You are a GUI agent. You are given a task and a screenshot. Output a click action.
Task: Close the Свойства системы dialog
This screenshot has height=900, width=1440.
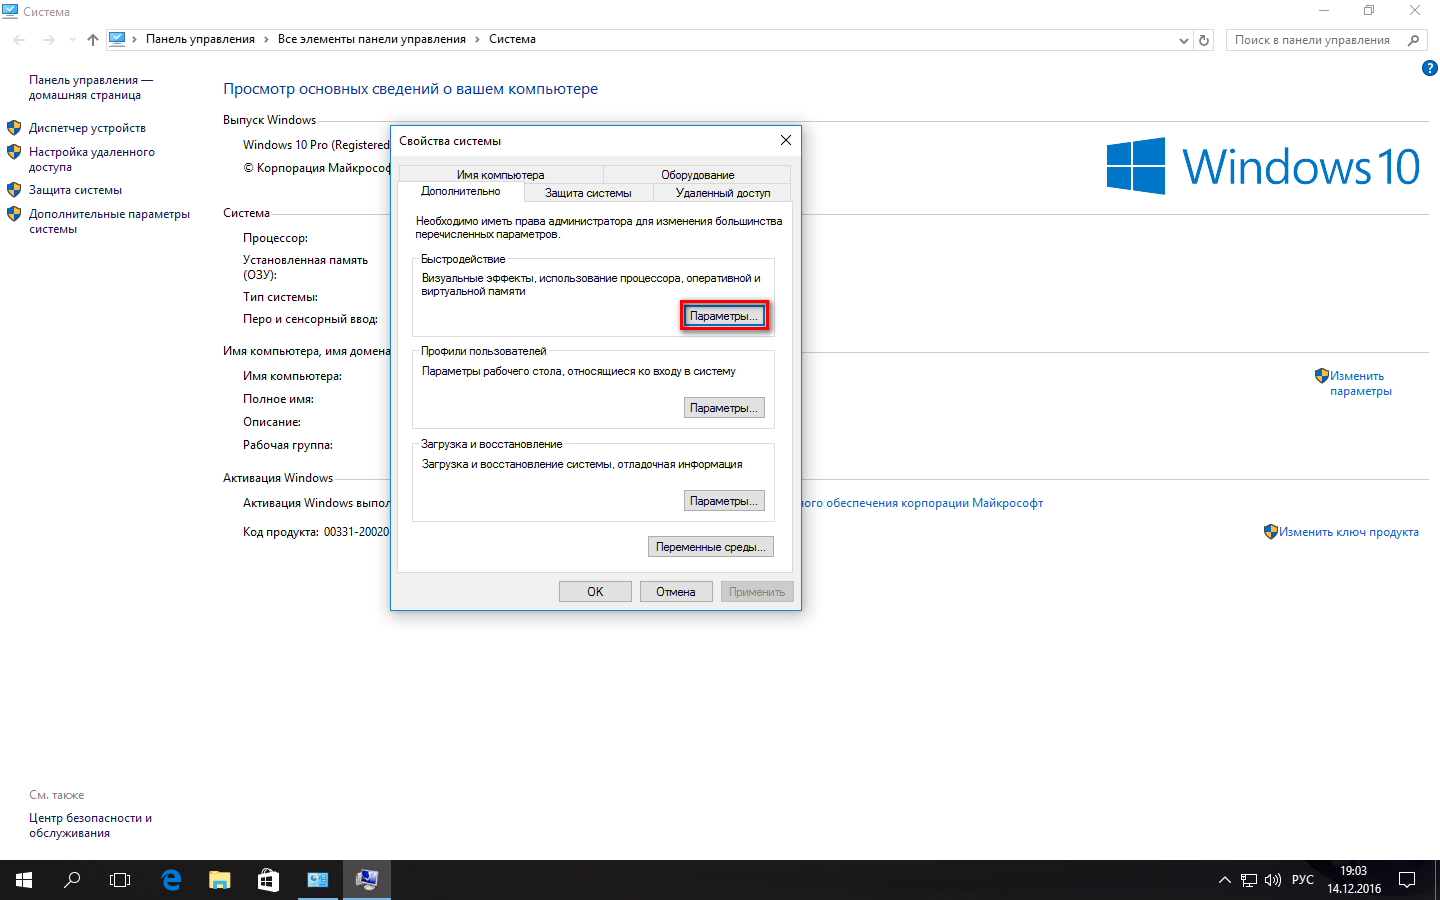786,140
